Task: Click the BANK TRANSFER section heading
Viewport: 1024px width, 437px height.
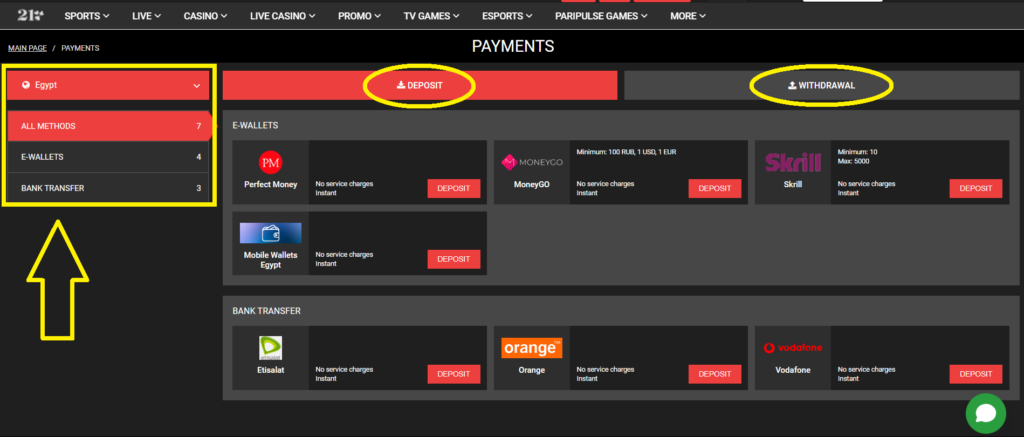Action: 266,311
